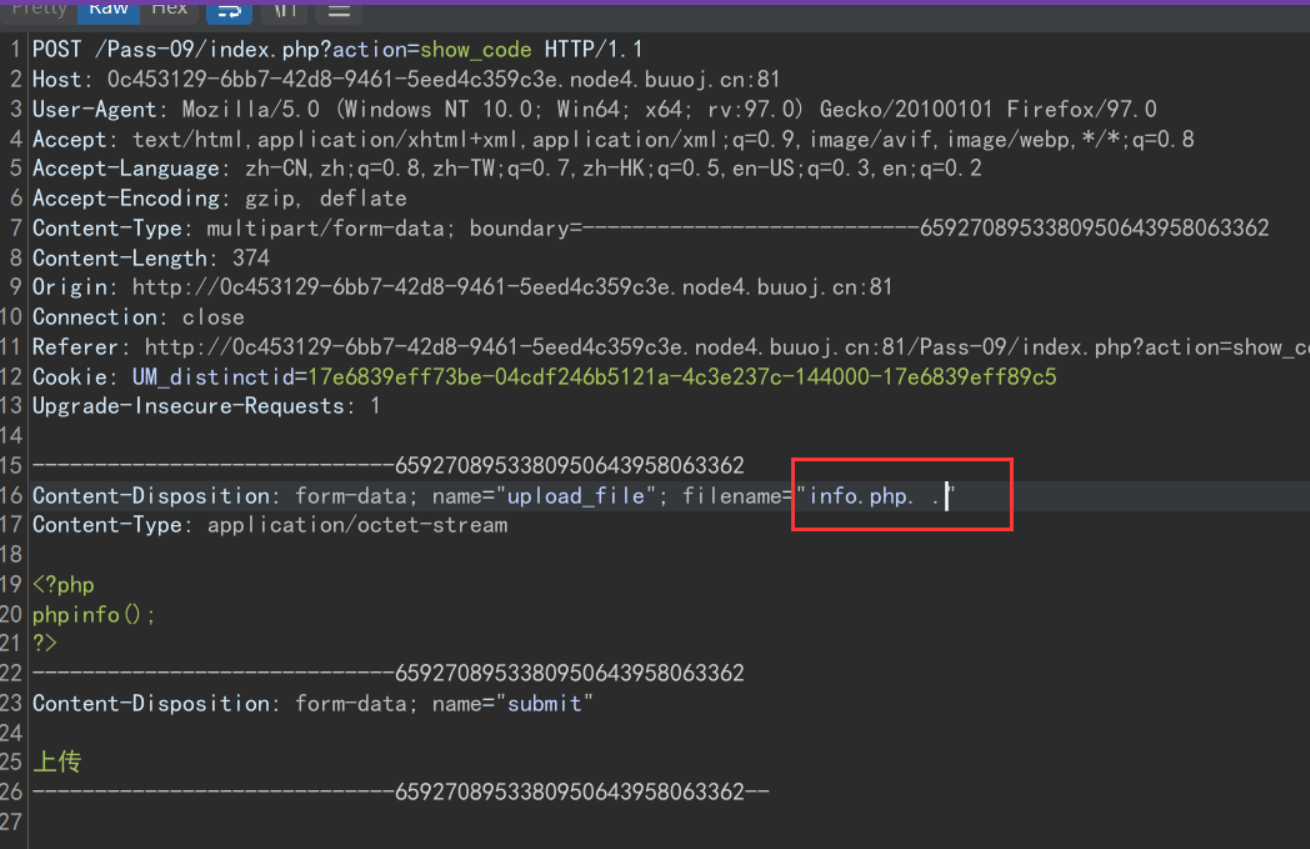Click "Content-Disposition" on line 23
Screen dimensions: 1310x849
click(x=151, y=704)
